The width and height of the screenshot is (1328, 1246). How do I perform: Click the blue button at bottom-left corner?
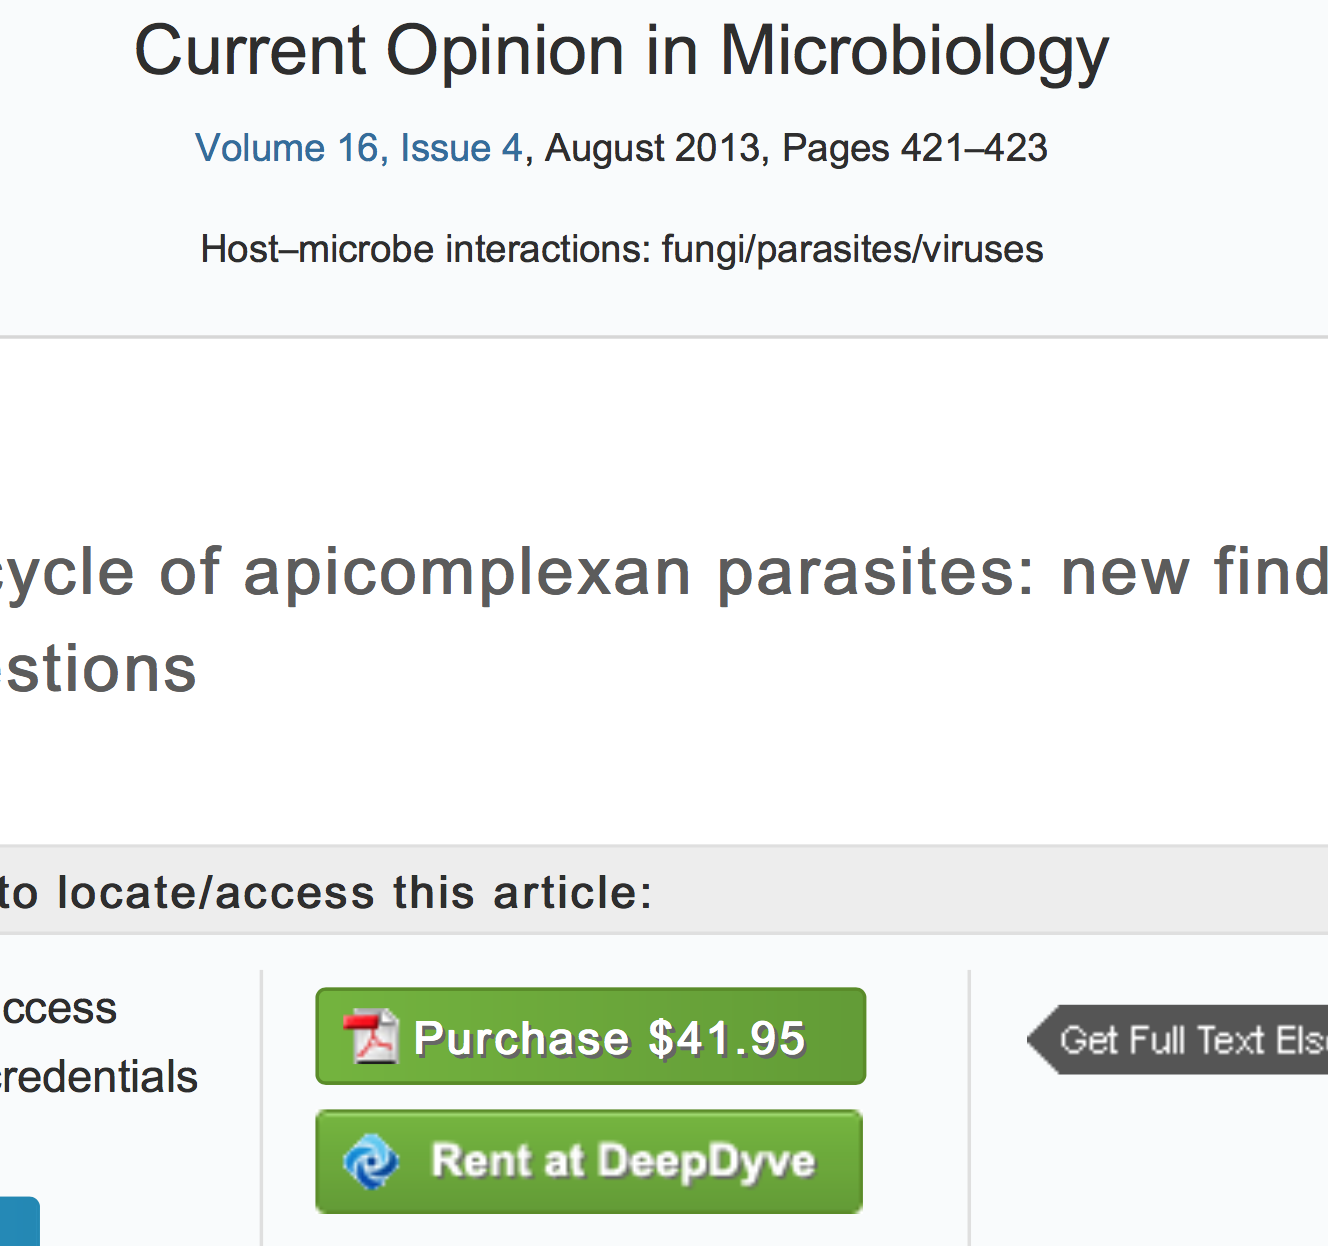(x=18, y=1221)
